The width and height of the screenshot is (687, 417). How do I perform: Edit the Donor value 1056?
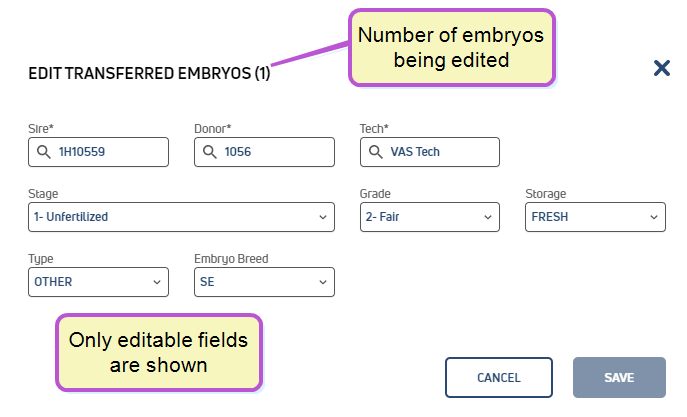(x=264, y=152)
